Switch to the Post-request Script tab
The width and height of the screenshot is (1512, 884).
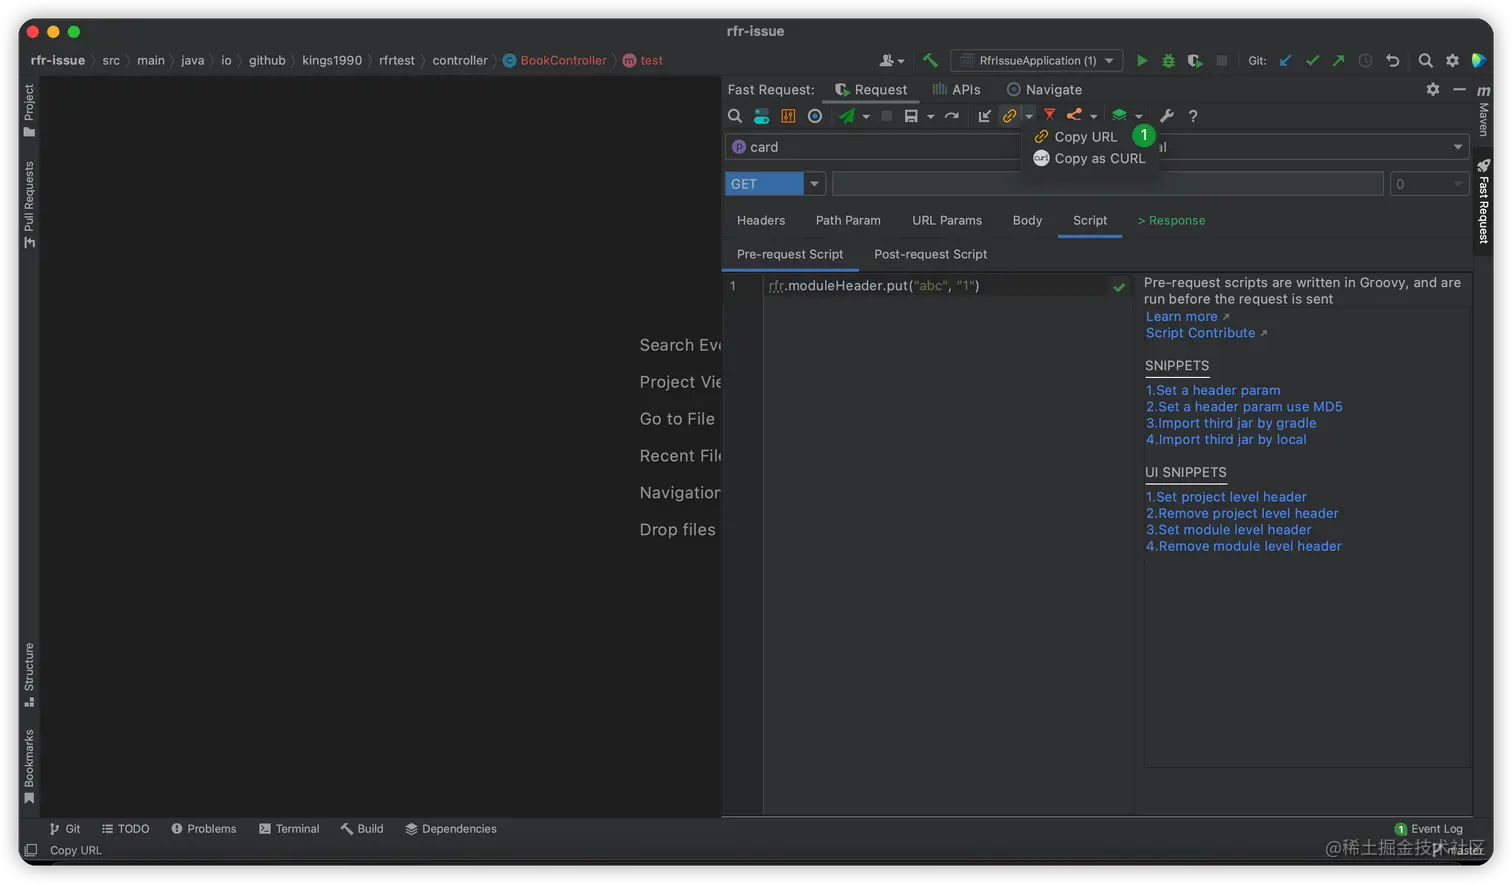(x=930, y=254)
